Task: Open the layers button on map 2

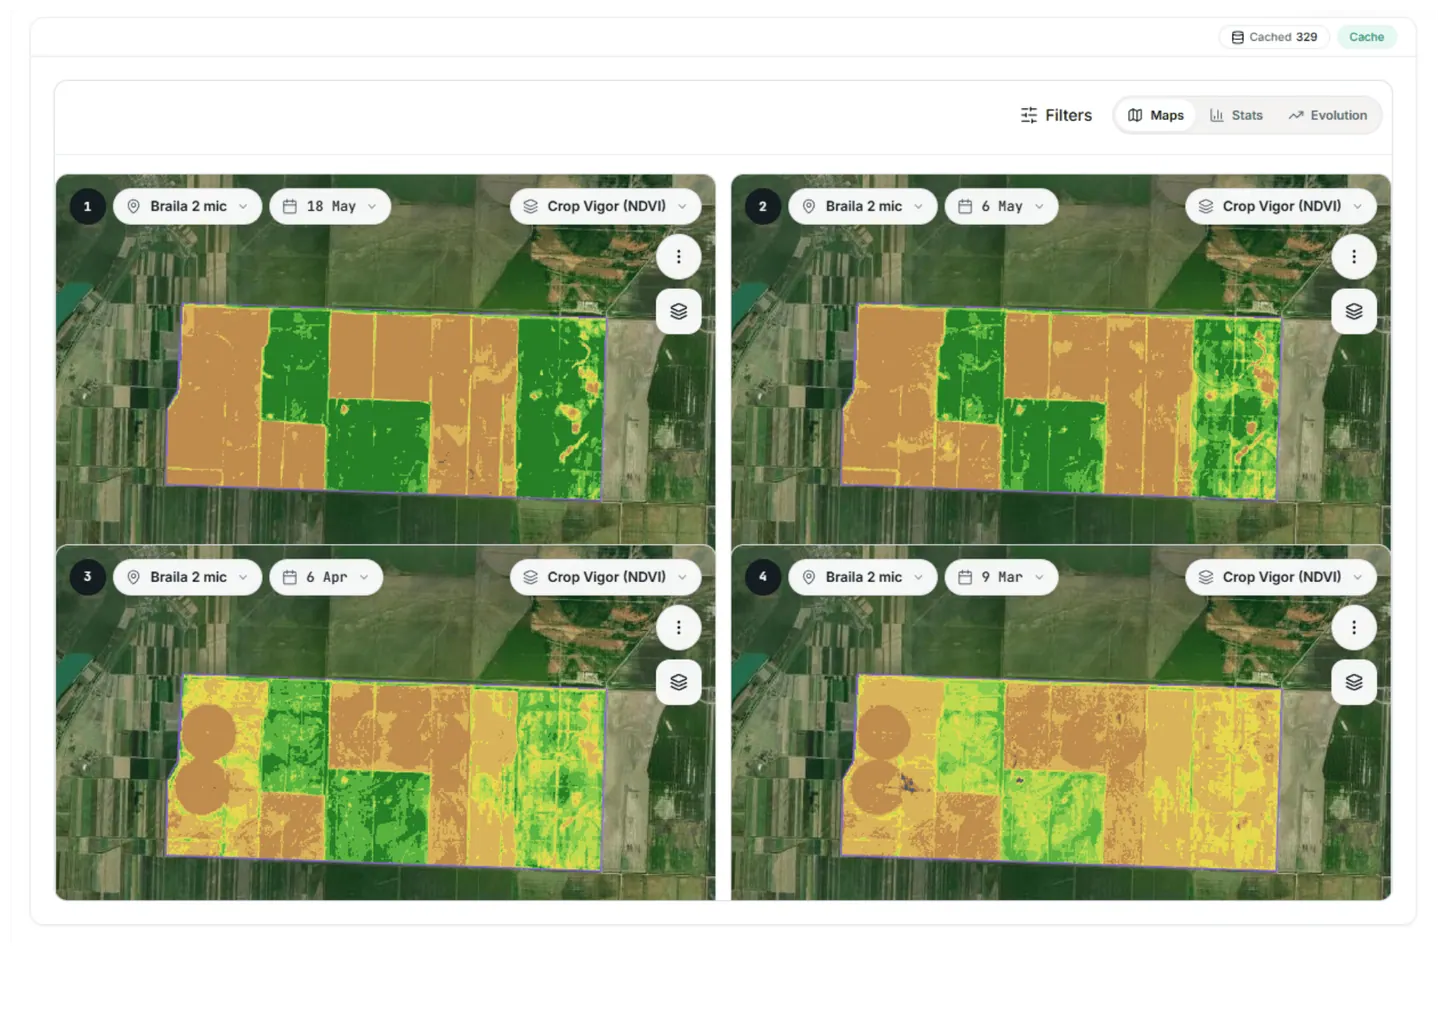Action: click(1354, 311)
